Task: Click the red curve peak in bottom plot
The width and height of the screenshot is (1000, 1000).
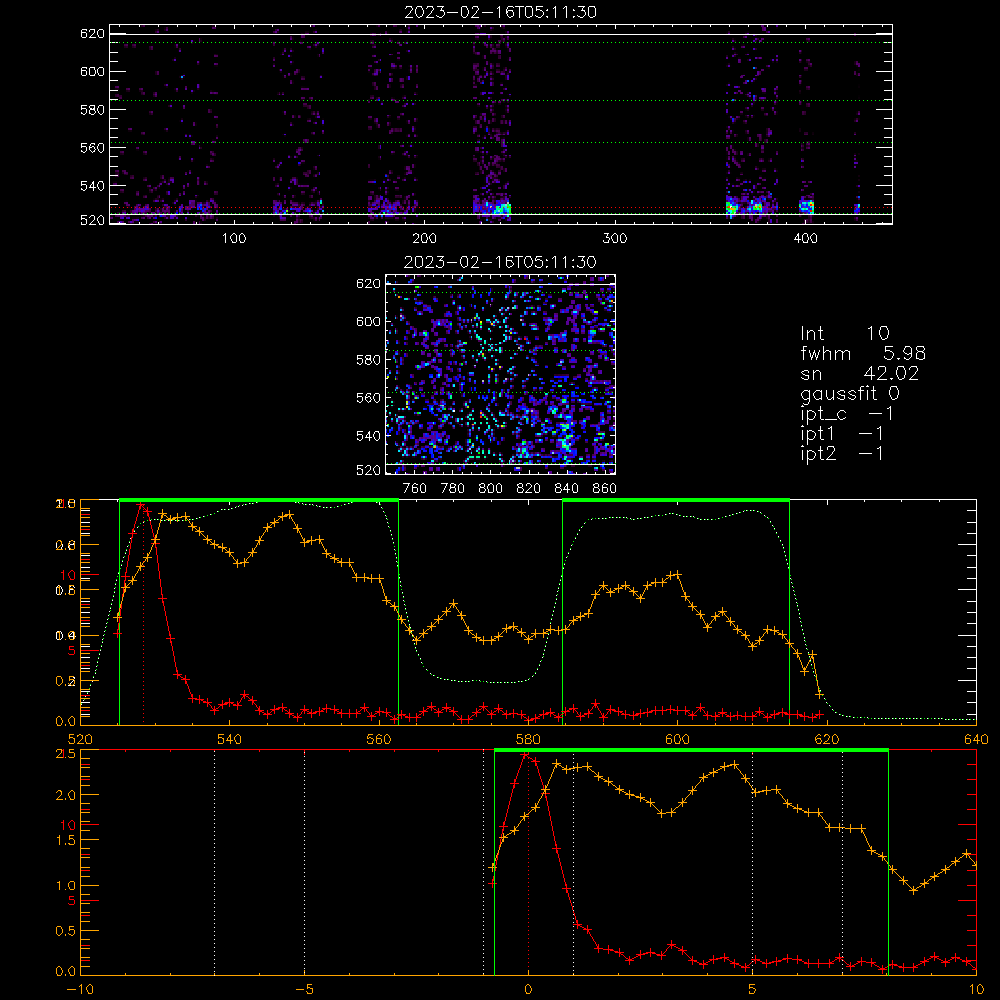Action: coord(525,755)
